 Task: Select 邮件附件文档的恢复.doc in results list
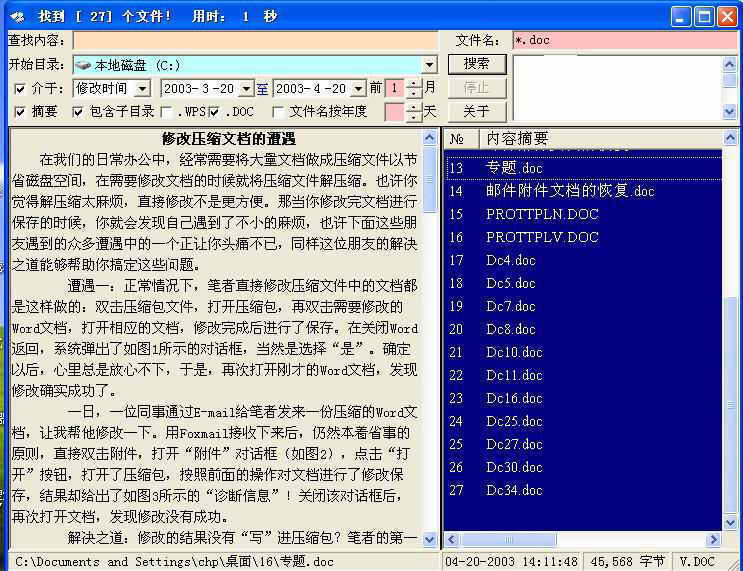(x=570, y=191)
